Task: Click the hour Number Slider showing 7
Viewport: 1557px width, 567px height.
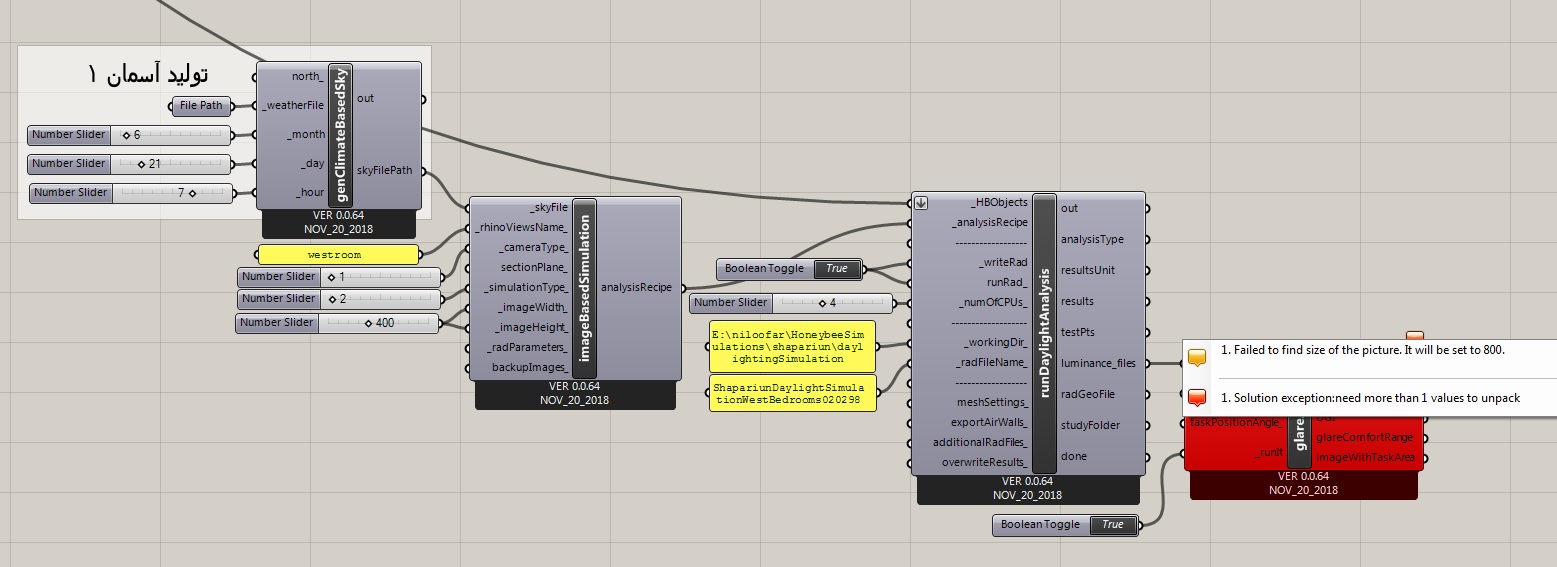Action: click(132, 193)
